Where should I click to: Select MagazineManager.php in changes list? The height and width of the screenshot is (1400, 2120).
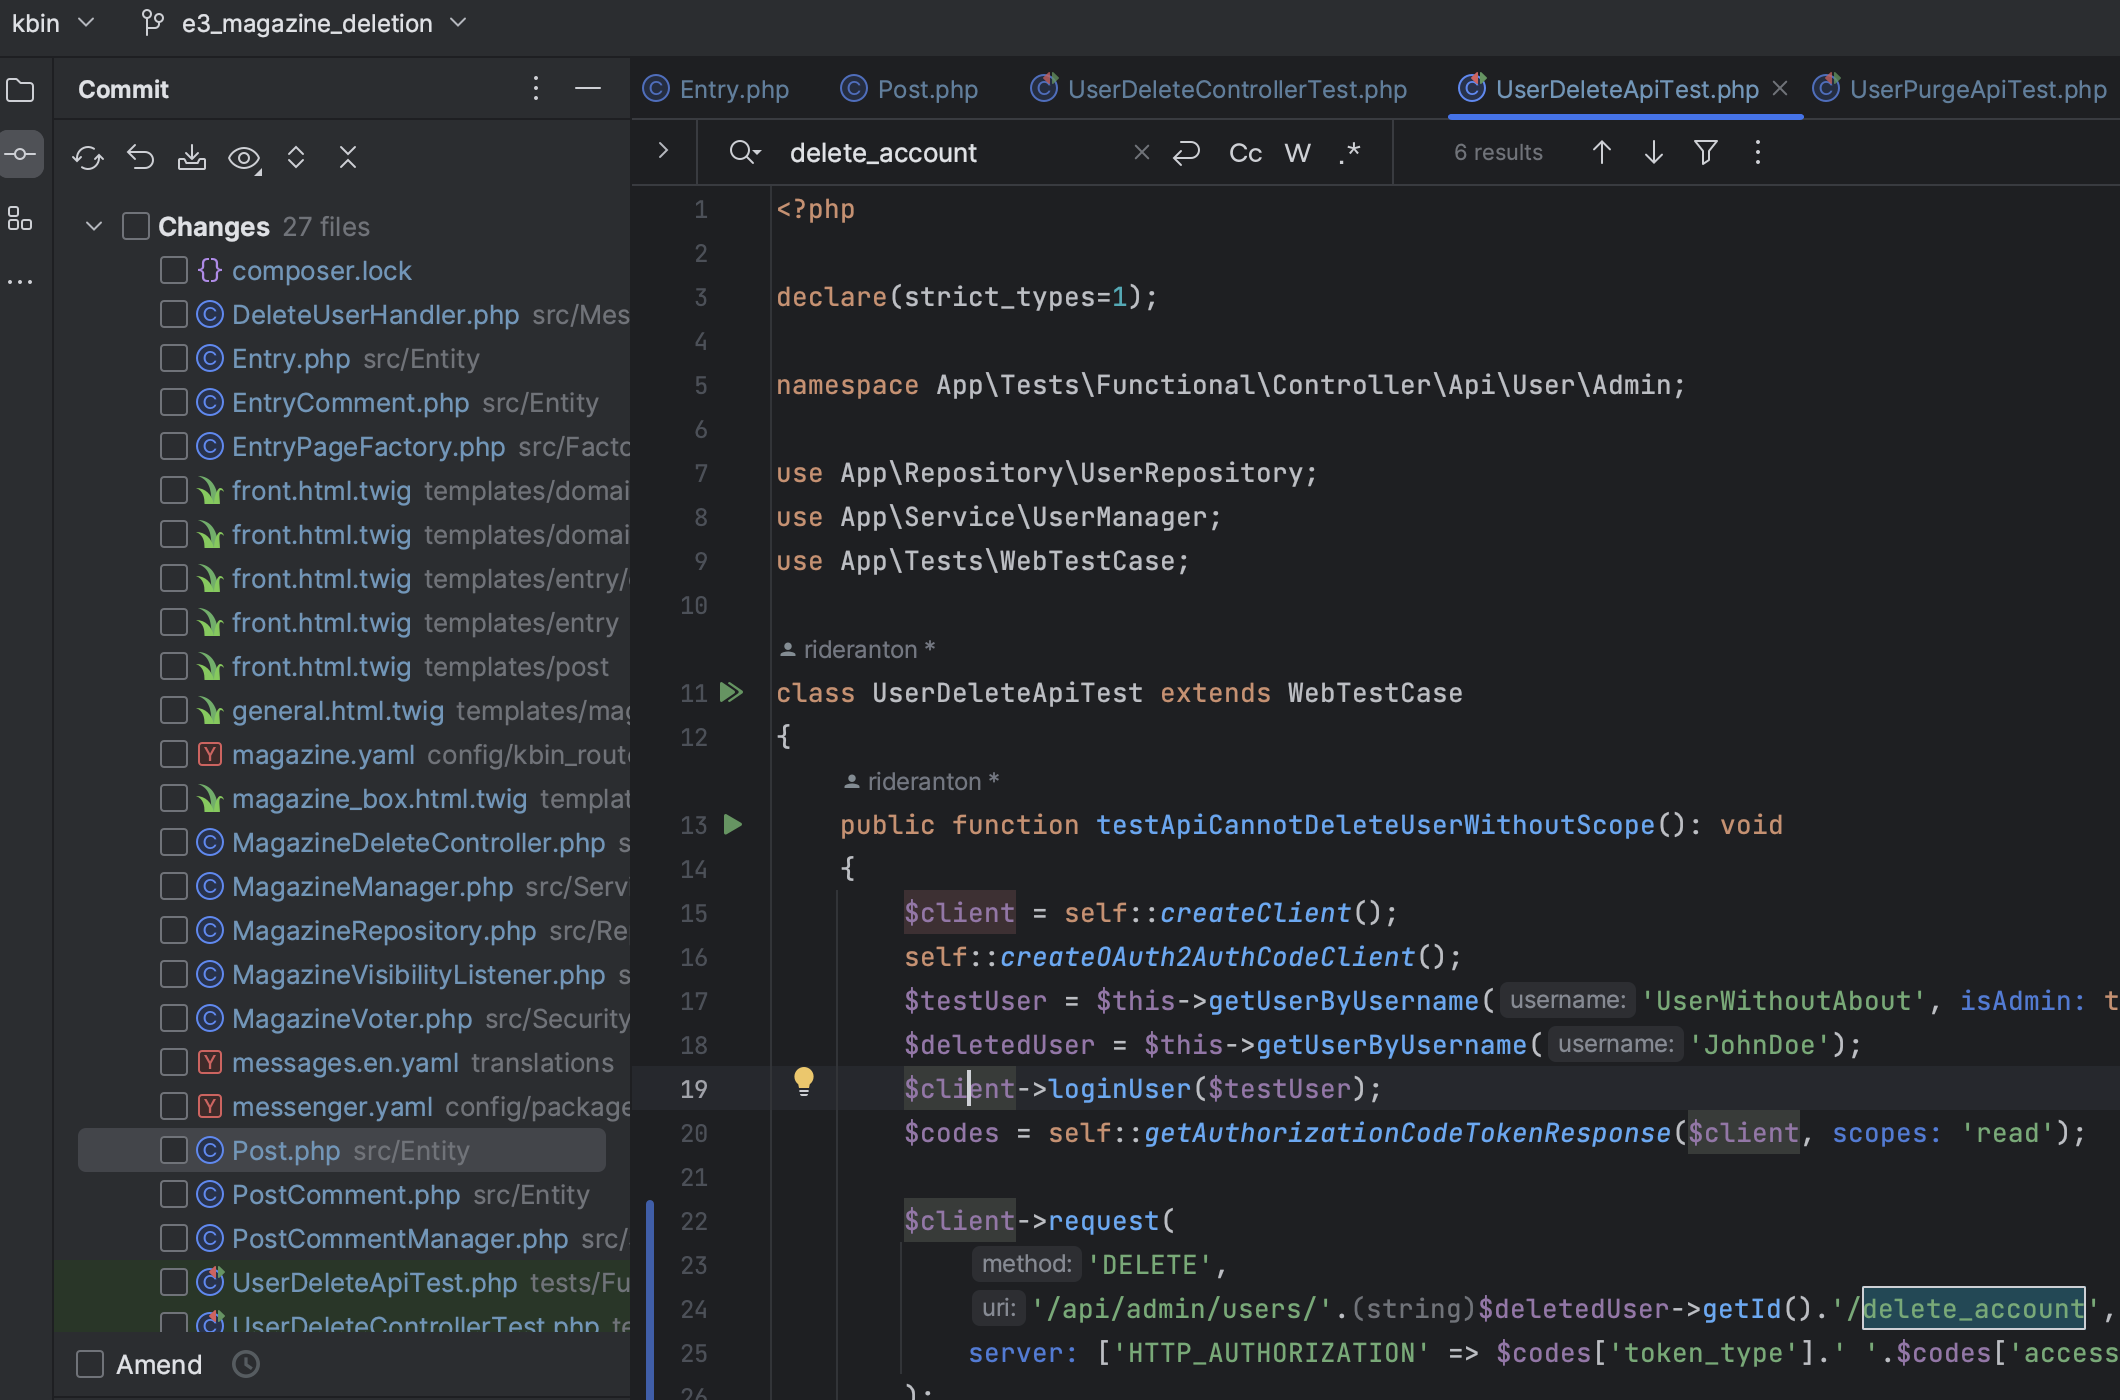(x=372, y=887)
